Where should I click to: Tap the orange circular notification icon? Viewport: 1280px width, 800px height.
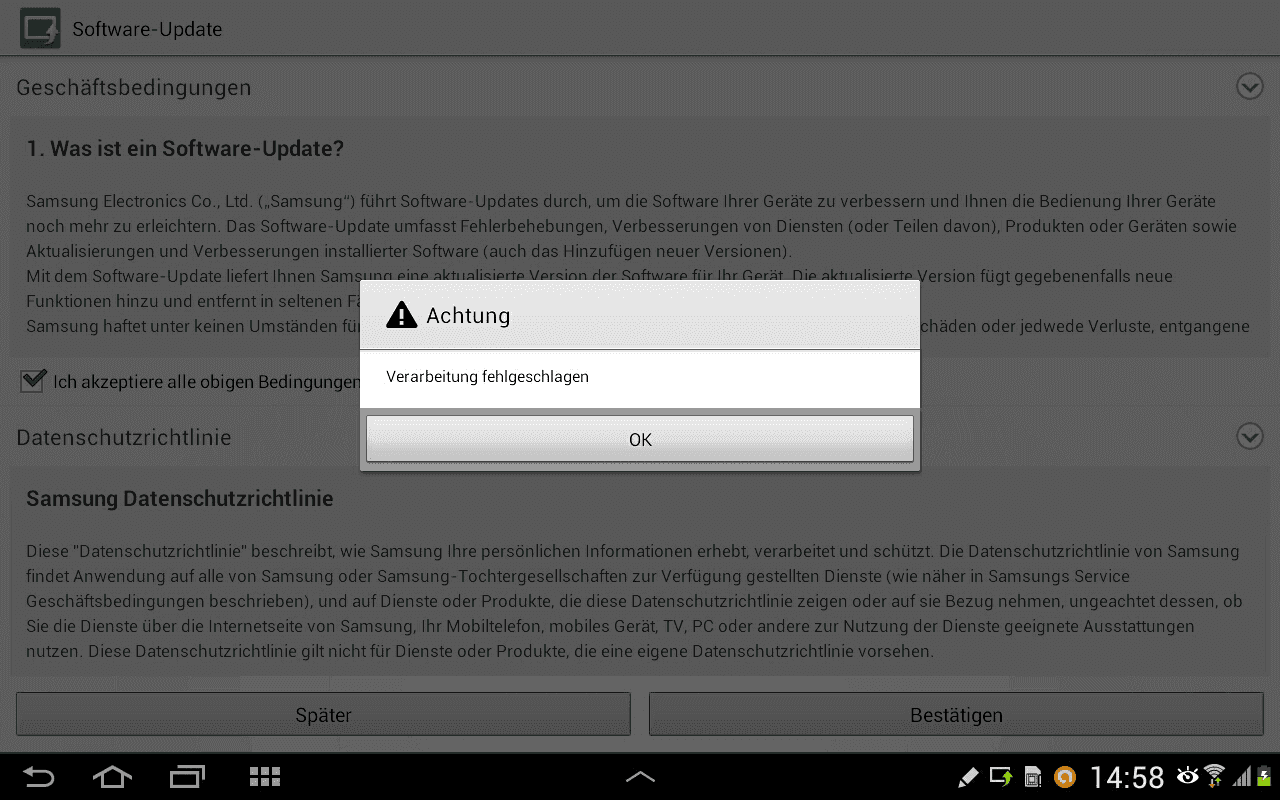point(1065,777)
